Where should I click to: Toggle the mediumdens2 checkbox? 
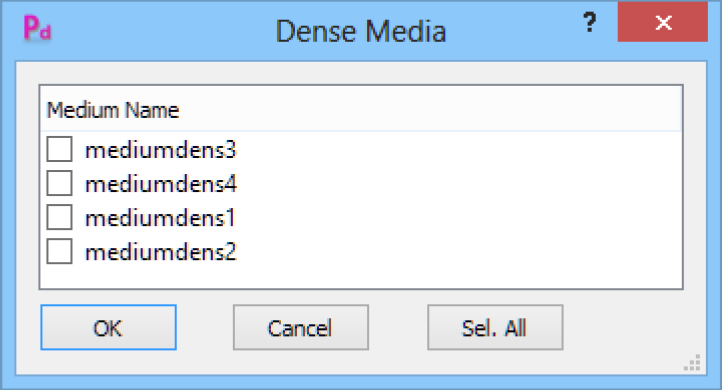[59, 251]
